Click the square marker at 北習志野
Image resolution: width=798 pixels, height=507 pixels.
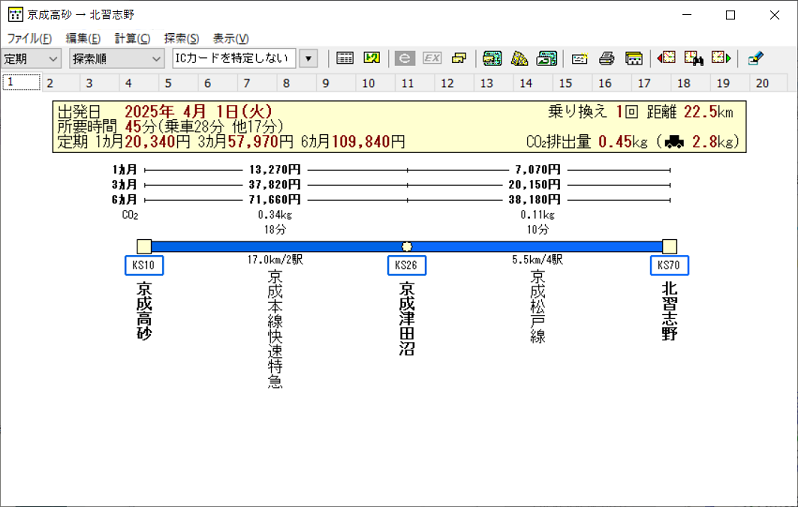tap(669, 246)
